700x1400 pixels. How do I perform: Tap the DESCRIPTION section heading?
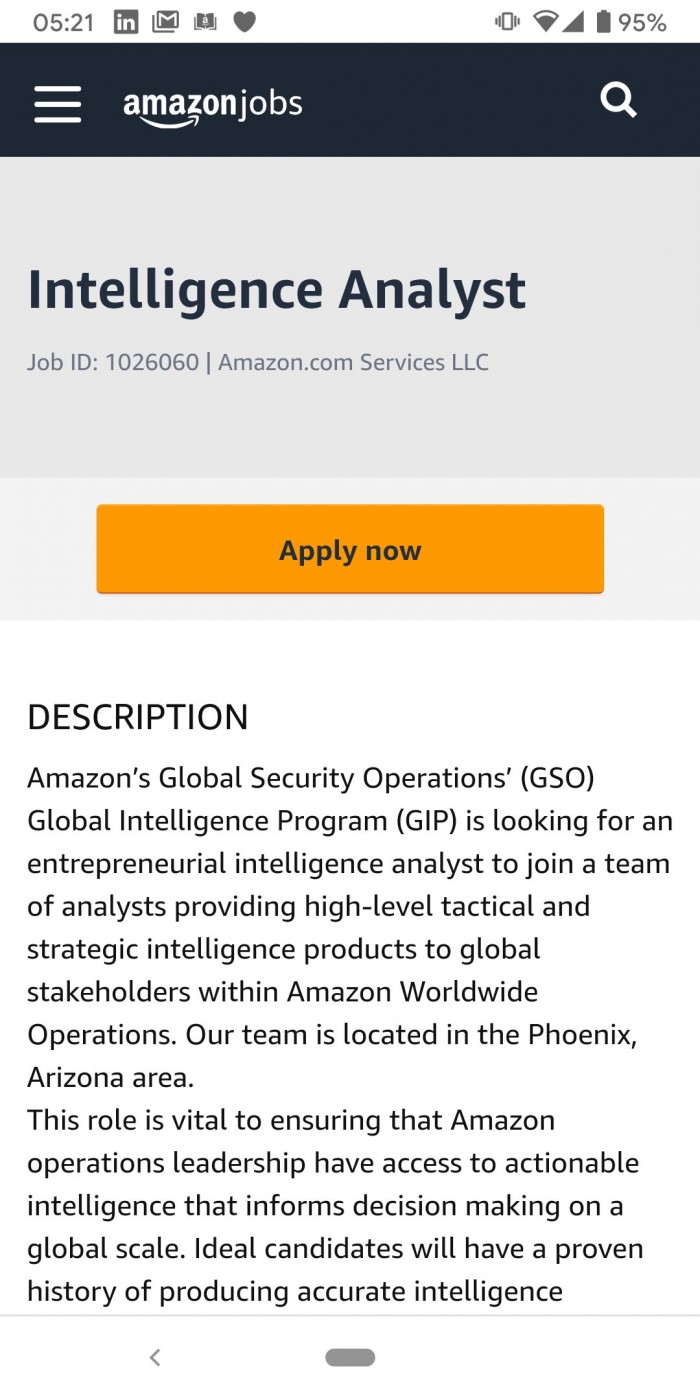(x=137, y=717)
